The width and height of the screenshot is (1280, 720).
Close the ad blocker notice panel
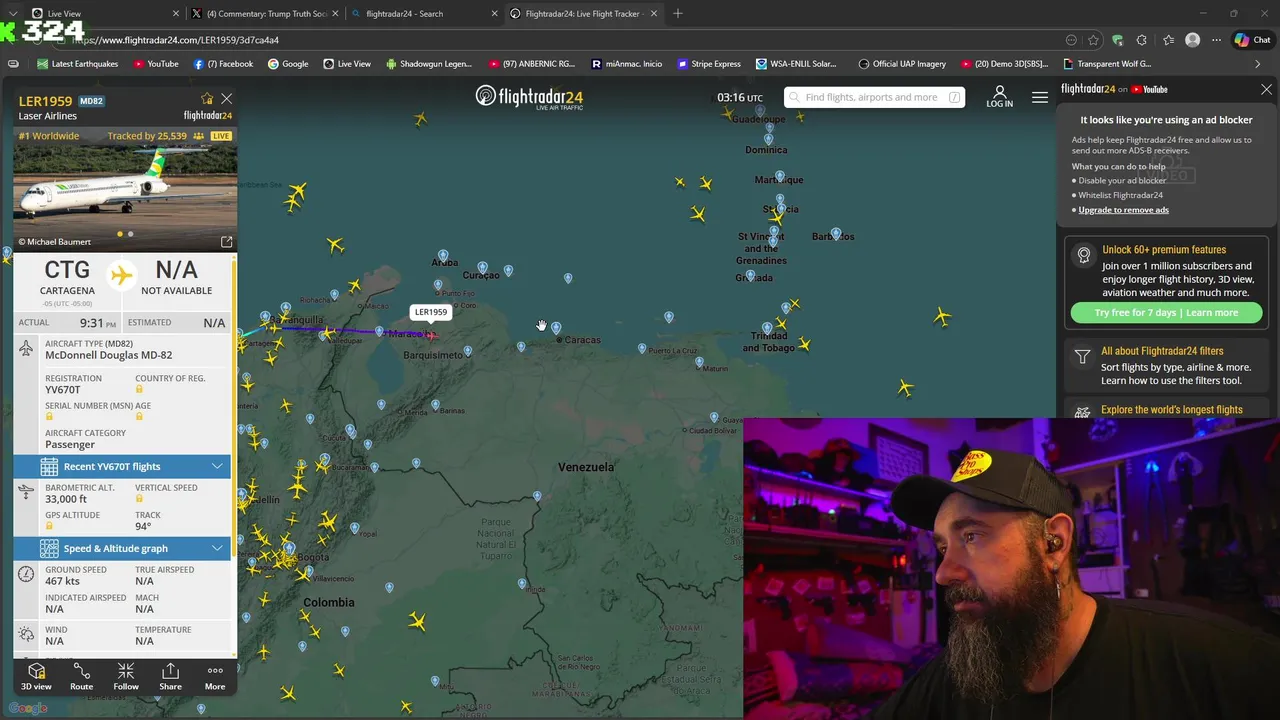tap(1266, 89)
